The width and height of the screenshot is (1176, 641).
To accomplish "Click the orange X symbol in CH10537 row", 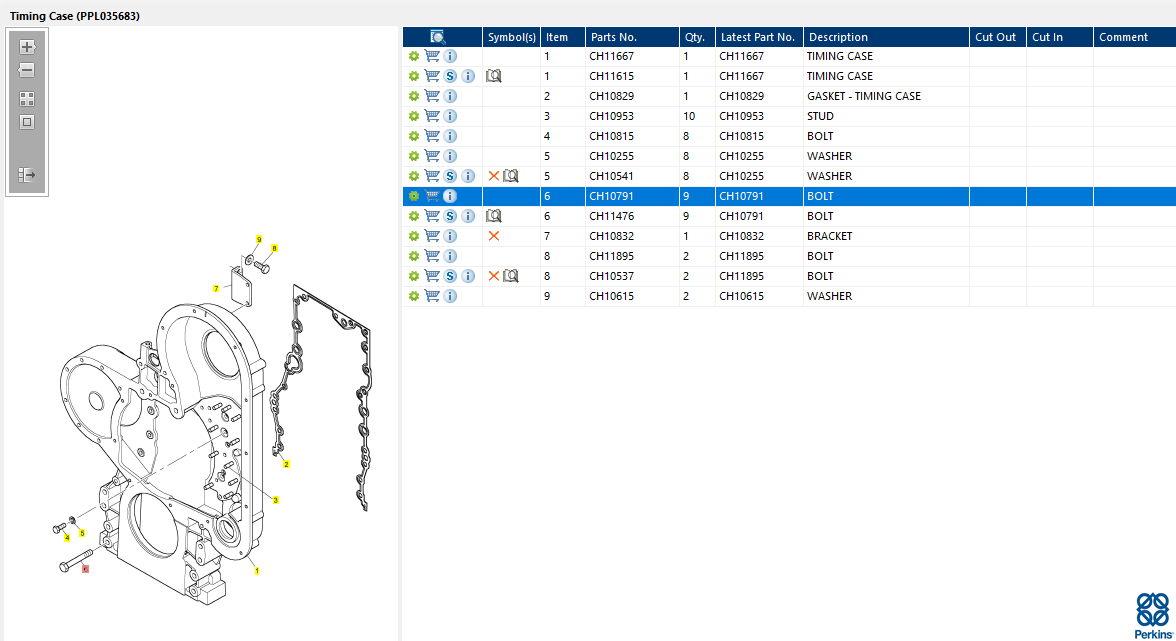I will 494,276.
